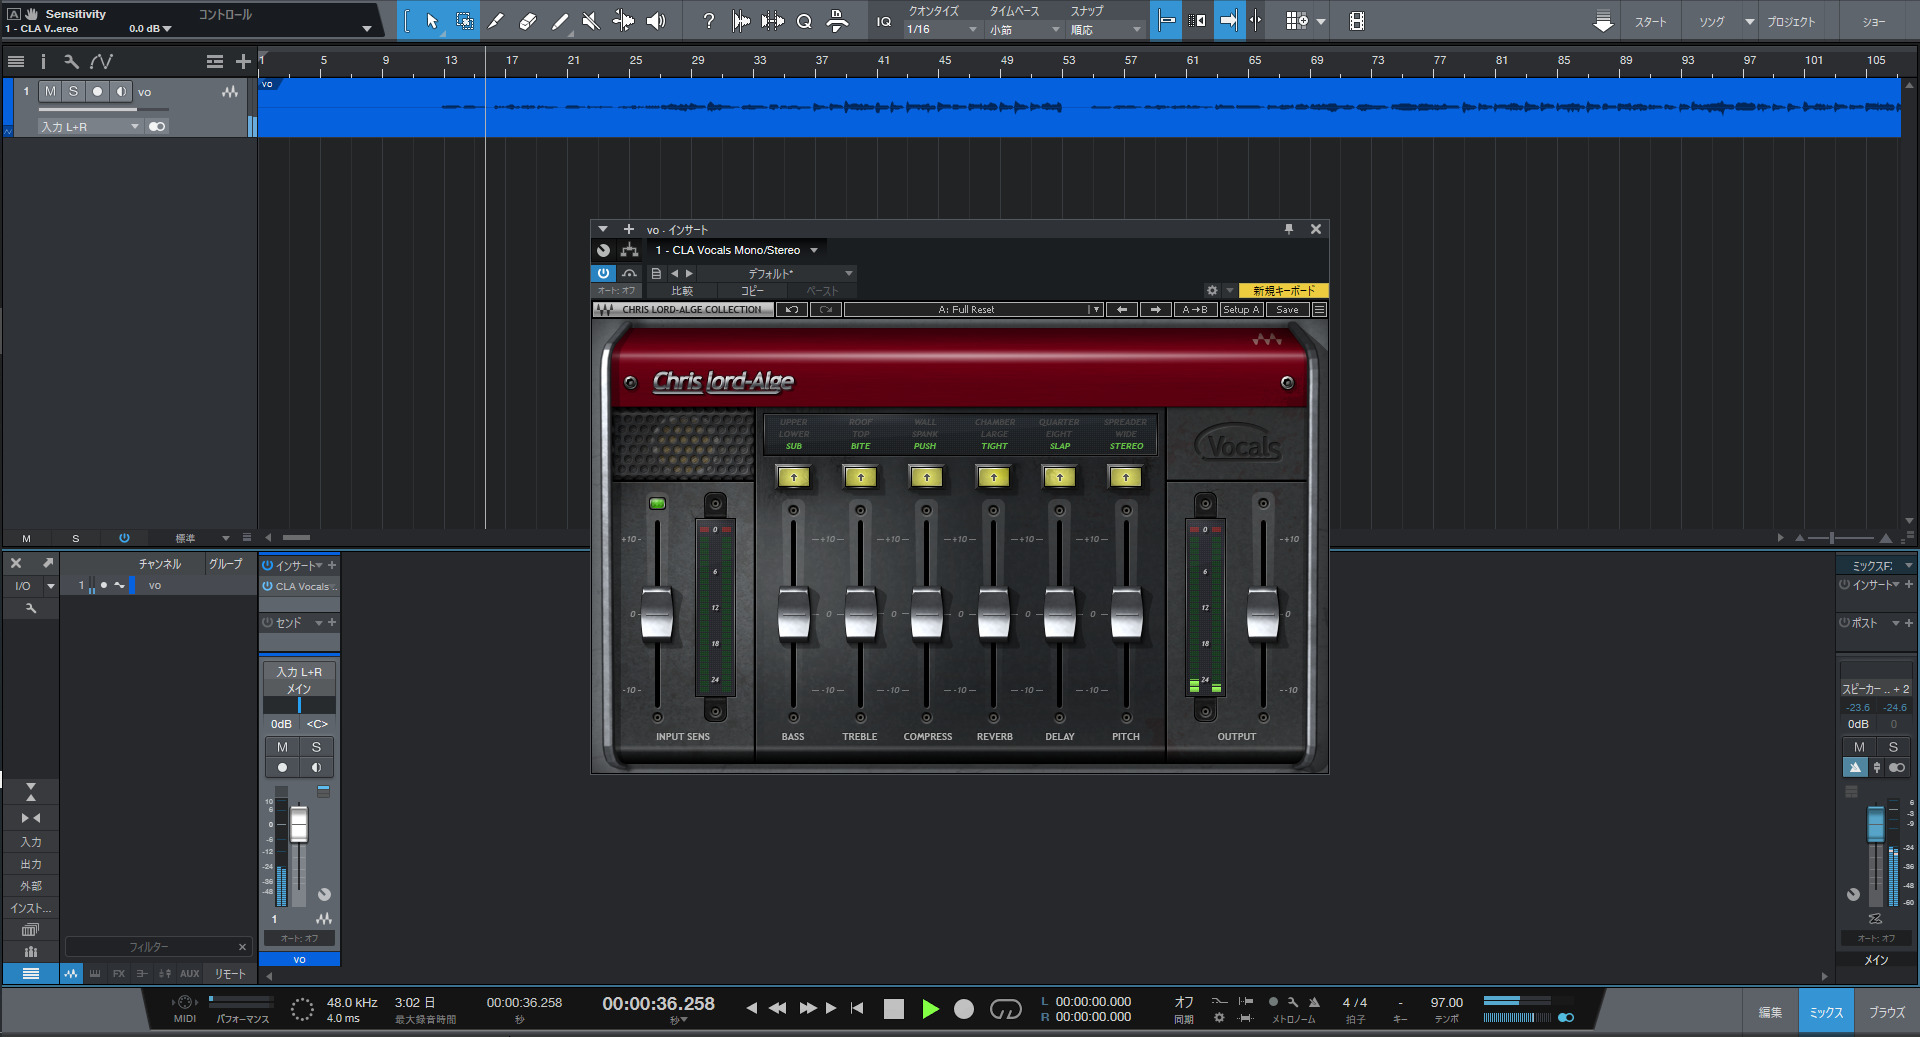Open the プロジェクト page
The height and width of the screenshot is (1037, 1920).
1791,22
